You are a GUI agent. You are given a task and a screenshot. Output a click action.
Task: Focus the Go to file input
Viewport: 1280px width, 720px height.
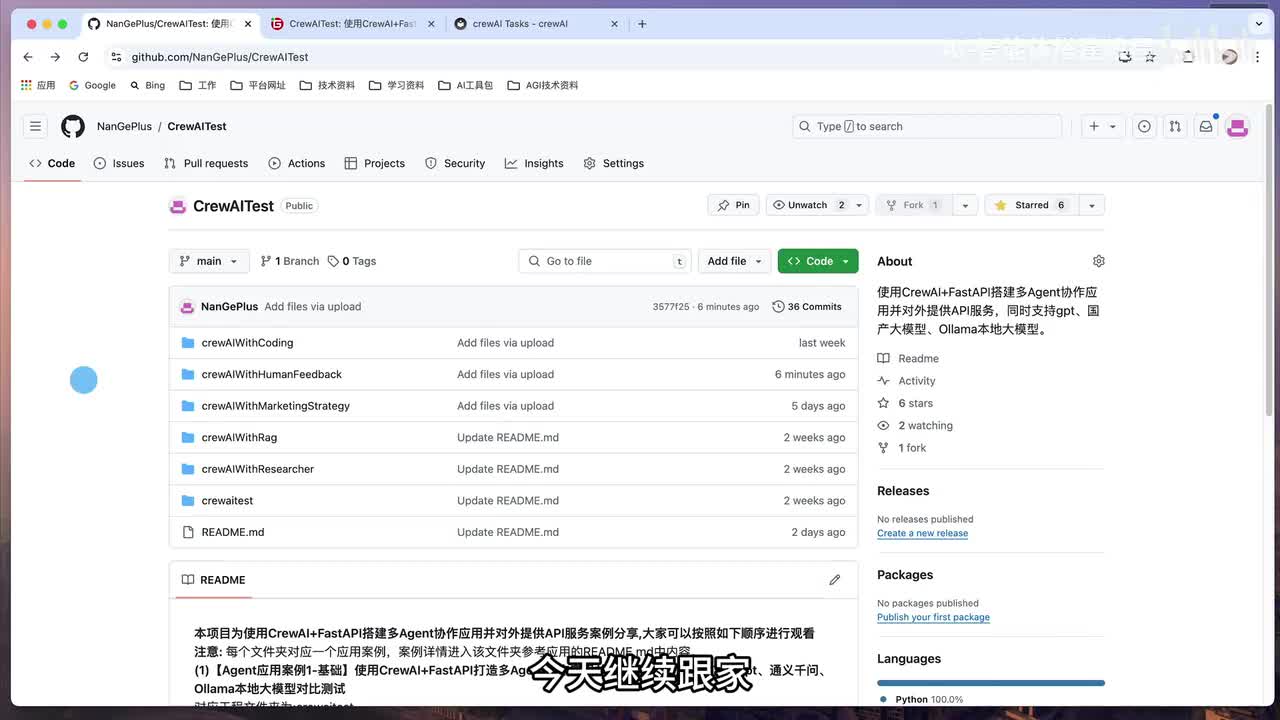pos(605,261)
